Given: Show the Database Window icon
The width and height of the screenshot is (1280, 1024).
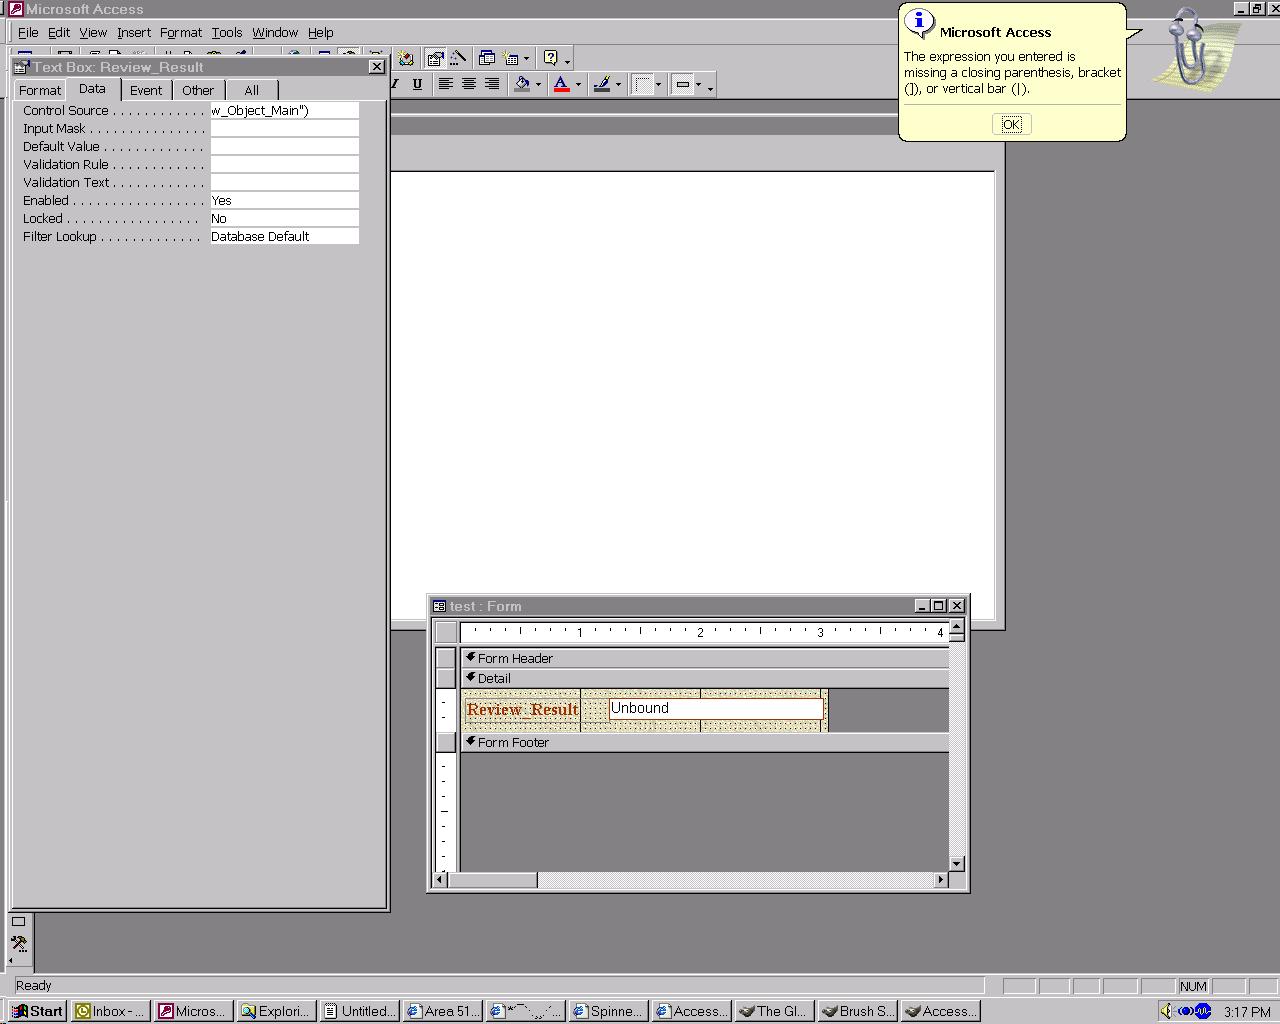Looking at the screenshot, I should (x=487, y=59).
